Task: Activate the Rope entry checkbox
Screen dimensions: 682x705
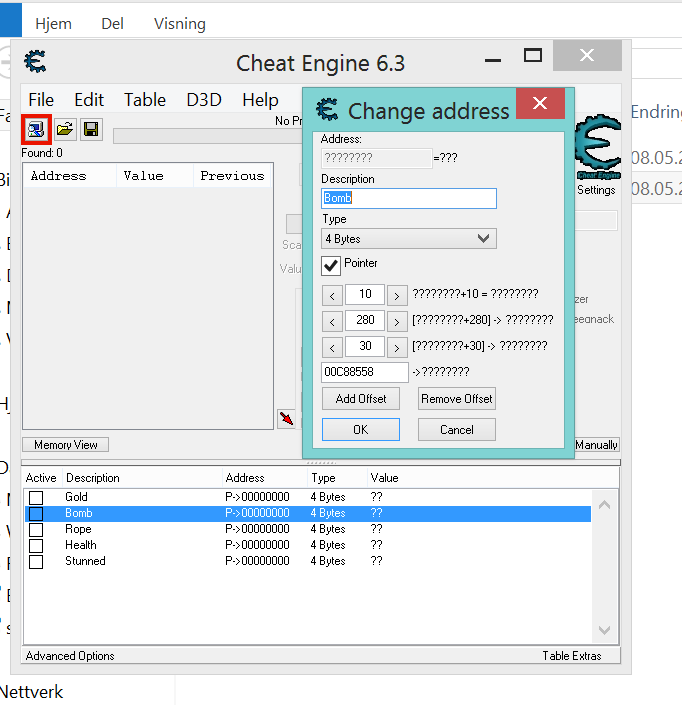Action: (x=36, y=529)
